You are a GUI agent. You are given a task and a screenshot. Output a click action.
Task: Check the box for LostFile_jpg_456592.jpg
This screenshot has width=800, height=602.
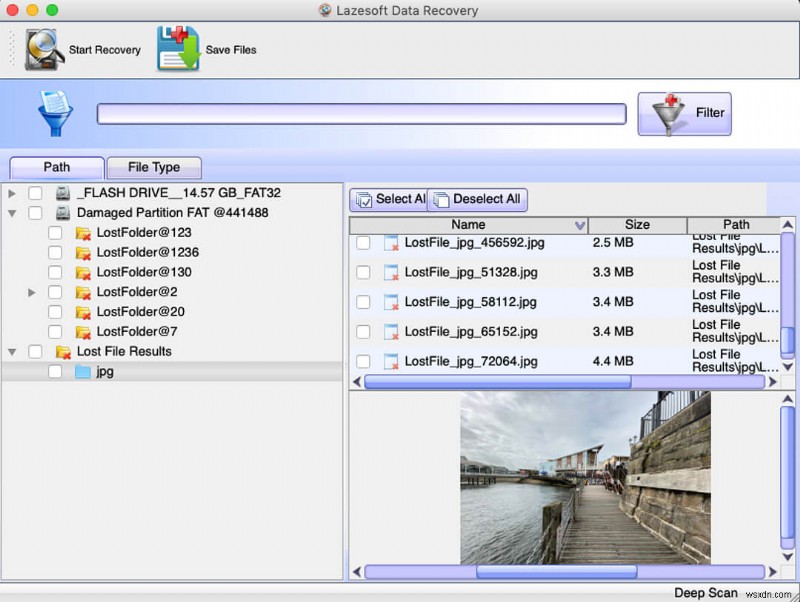(363, 242)
